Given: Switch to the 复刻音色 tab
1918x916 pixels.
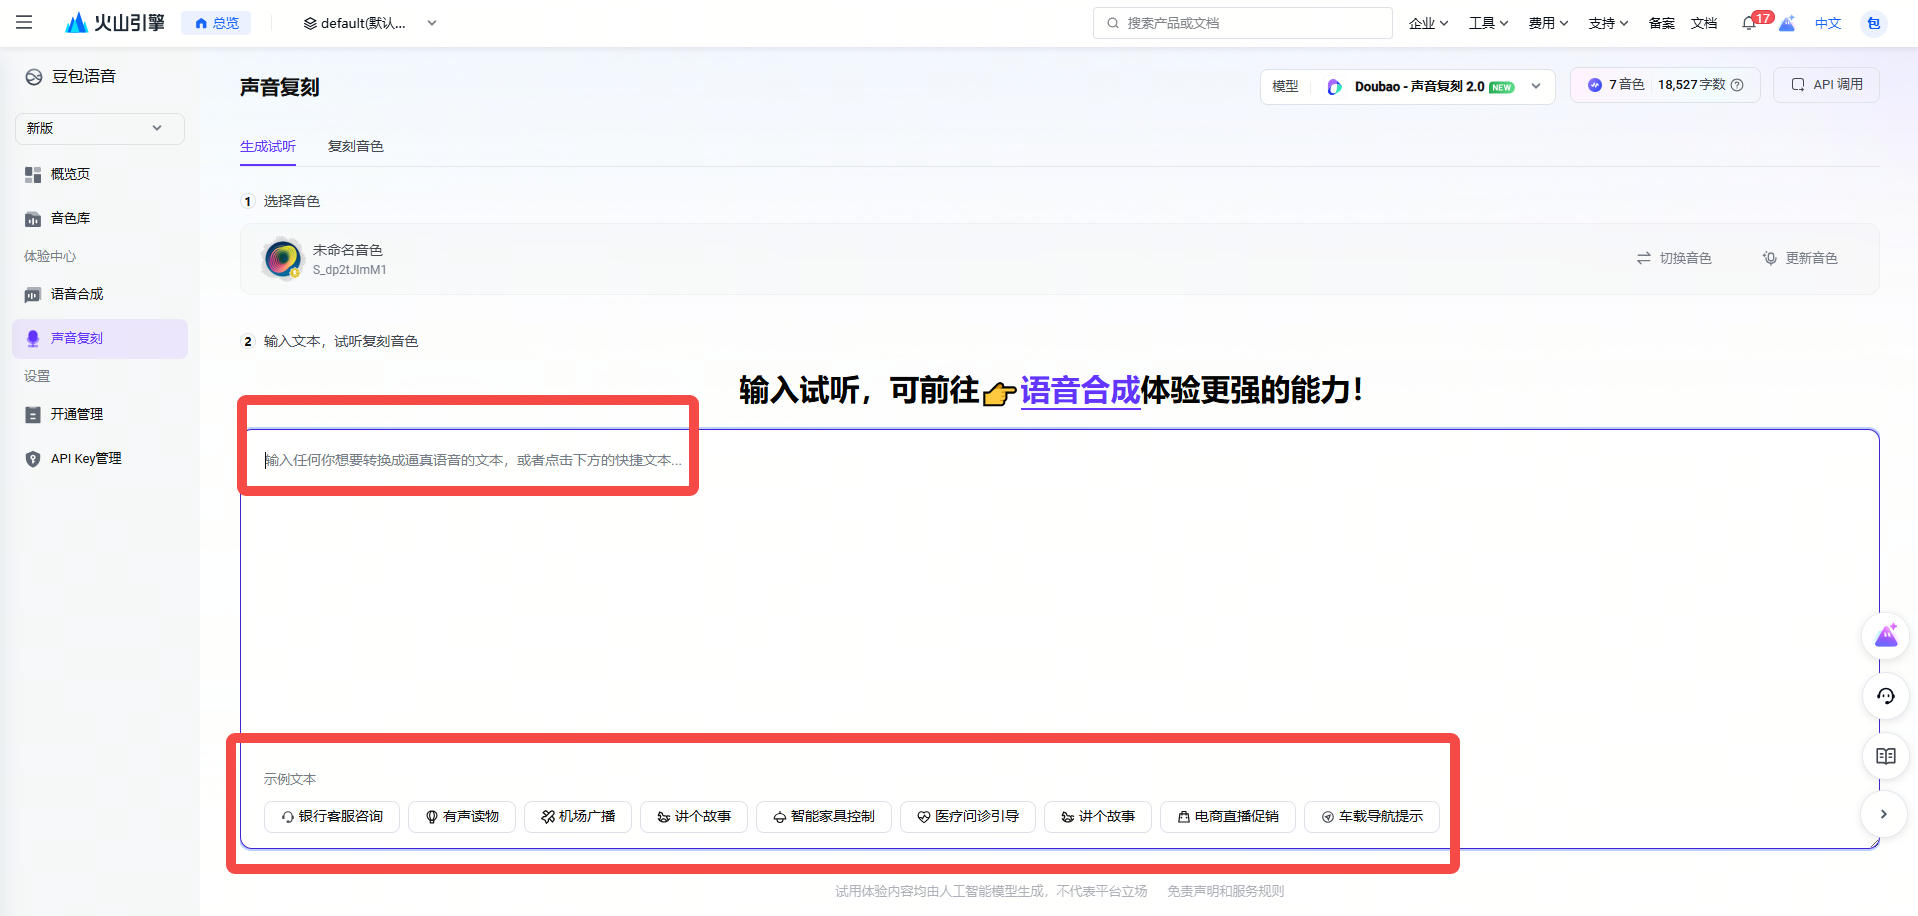Looking at the screenshot, I should [355, 146].
